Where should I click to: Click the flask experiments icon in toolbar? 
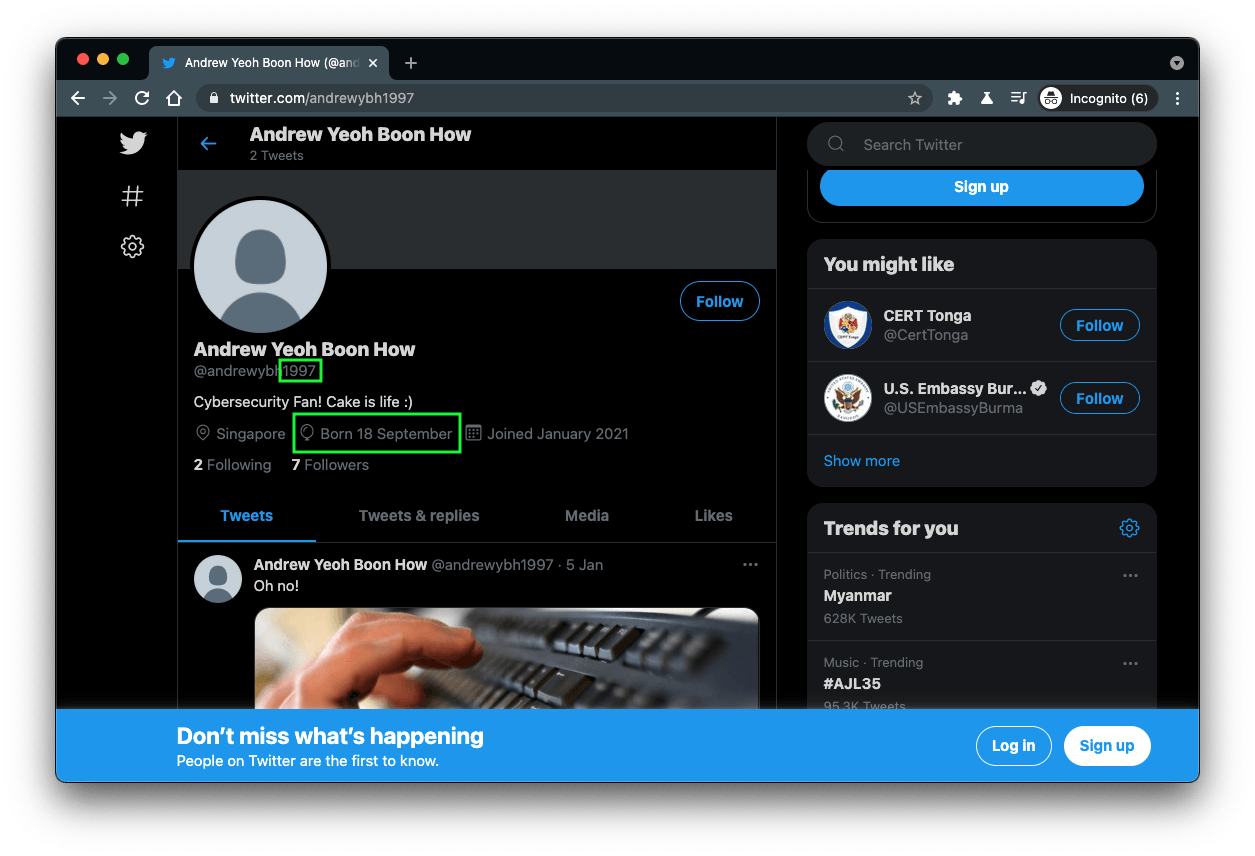click(986, 98)
